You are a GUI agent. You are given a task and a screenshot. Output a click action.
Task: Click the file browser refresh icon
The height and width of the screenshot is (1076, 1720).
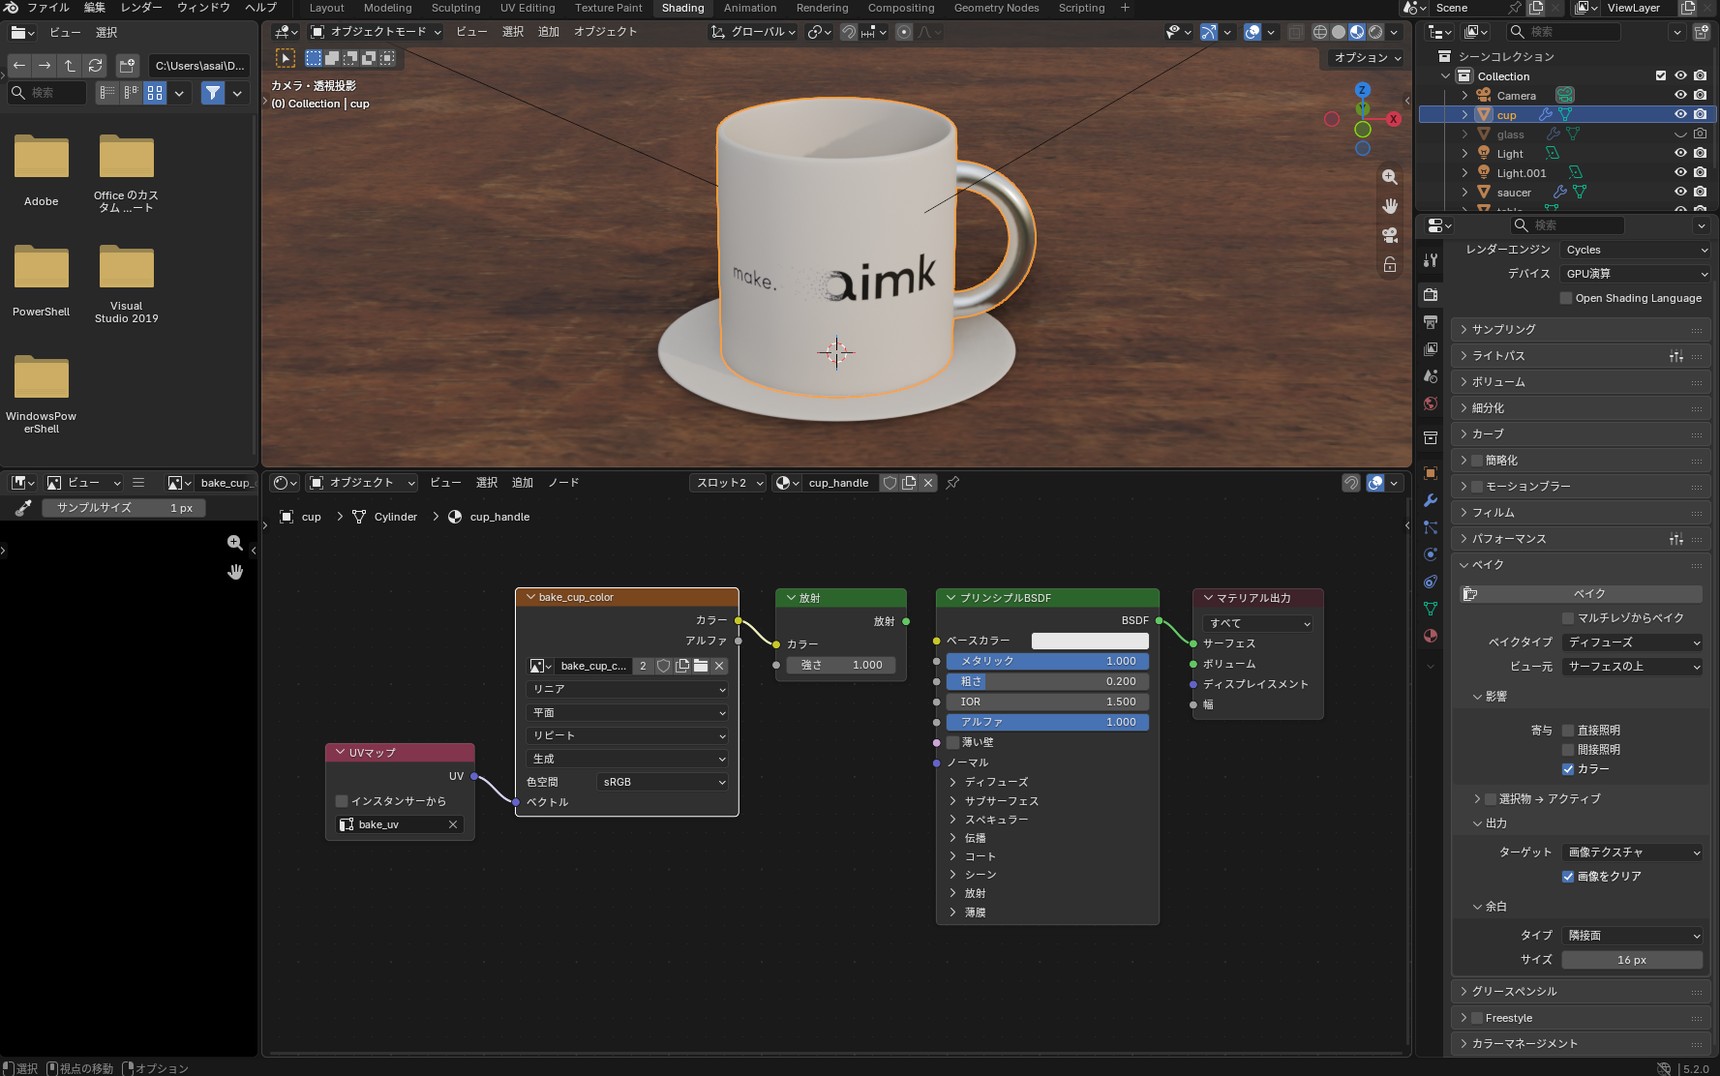click(x=95, y=65)
